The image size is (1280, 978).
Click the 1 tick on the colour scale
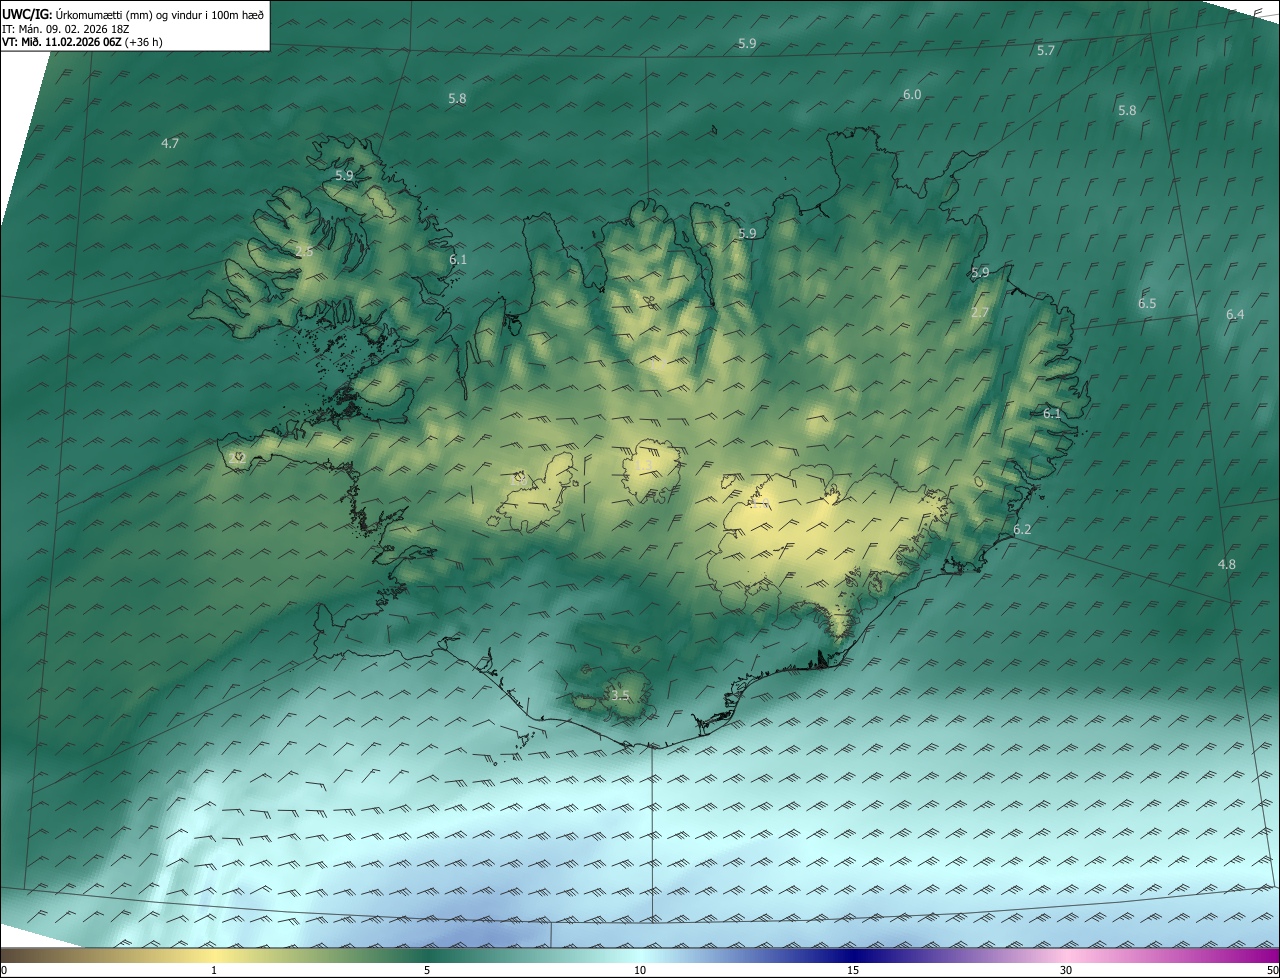pos(214,970)
